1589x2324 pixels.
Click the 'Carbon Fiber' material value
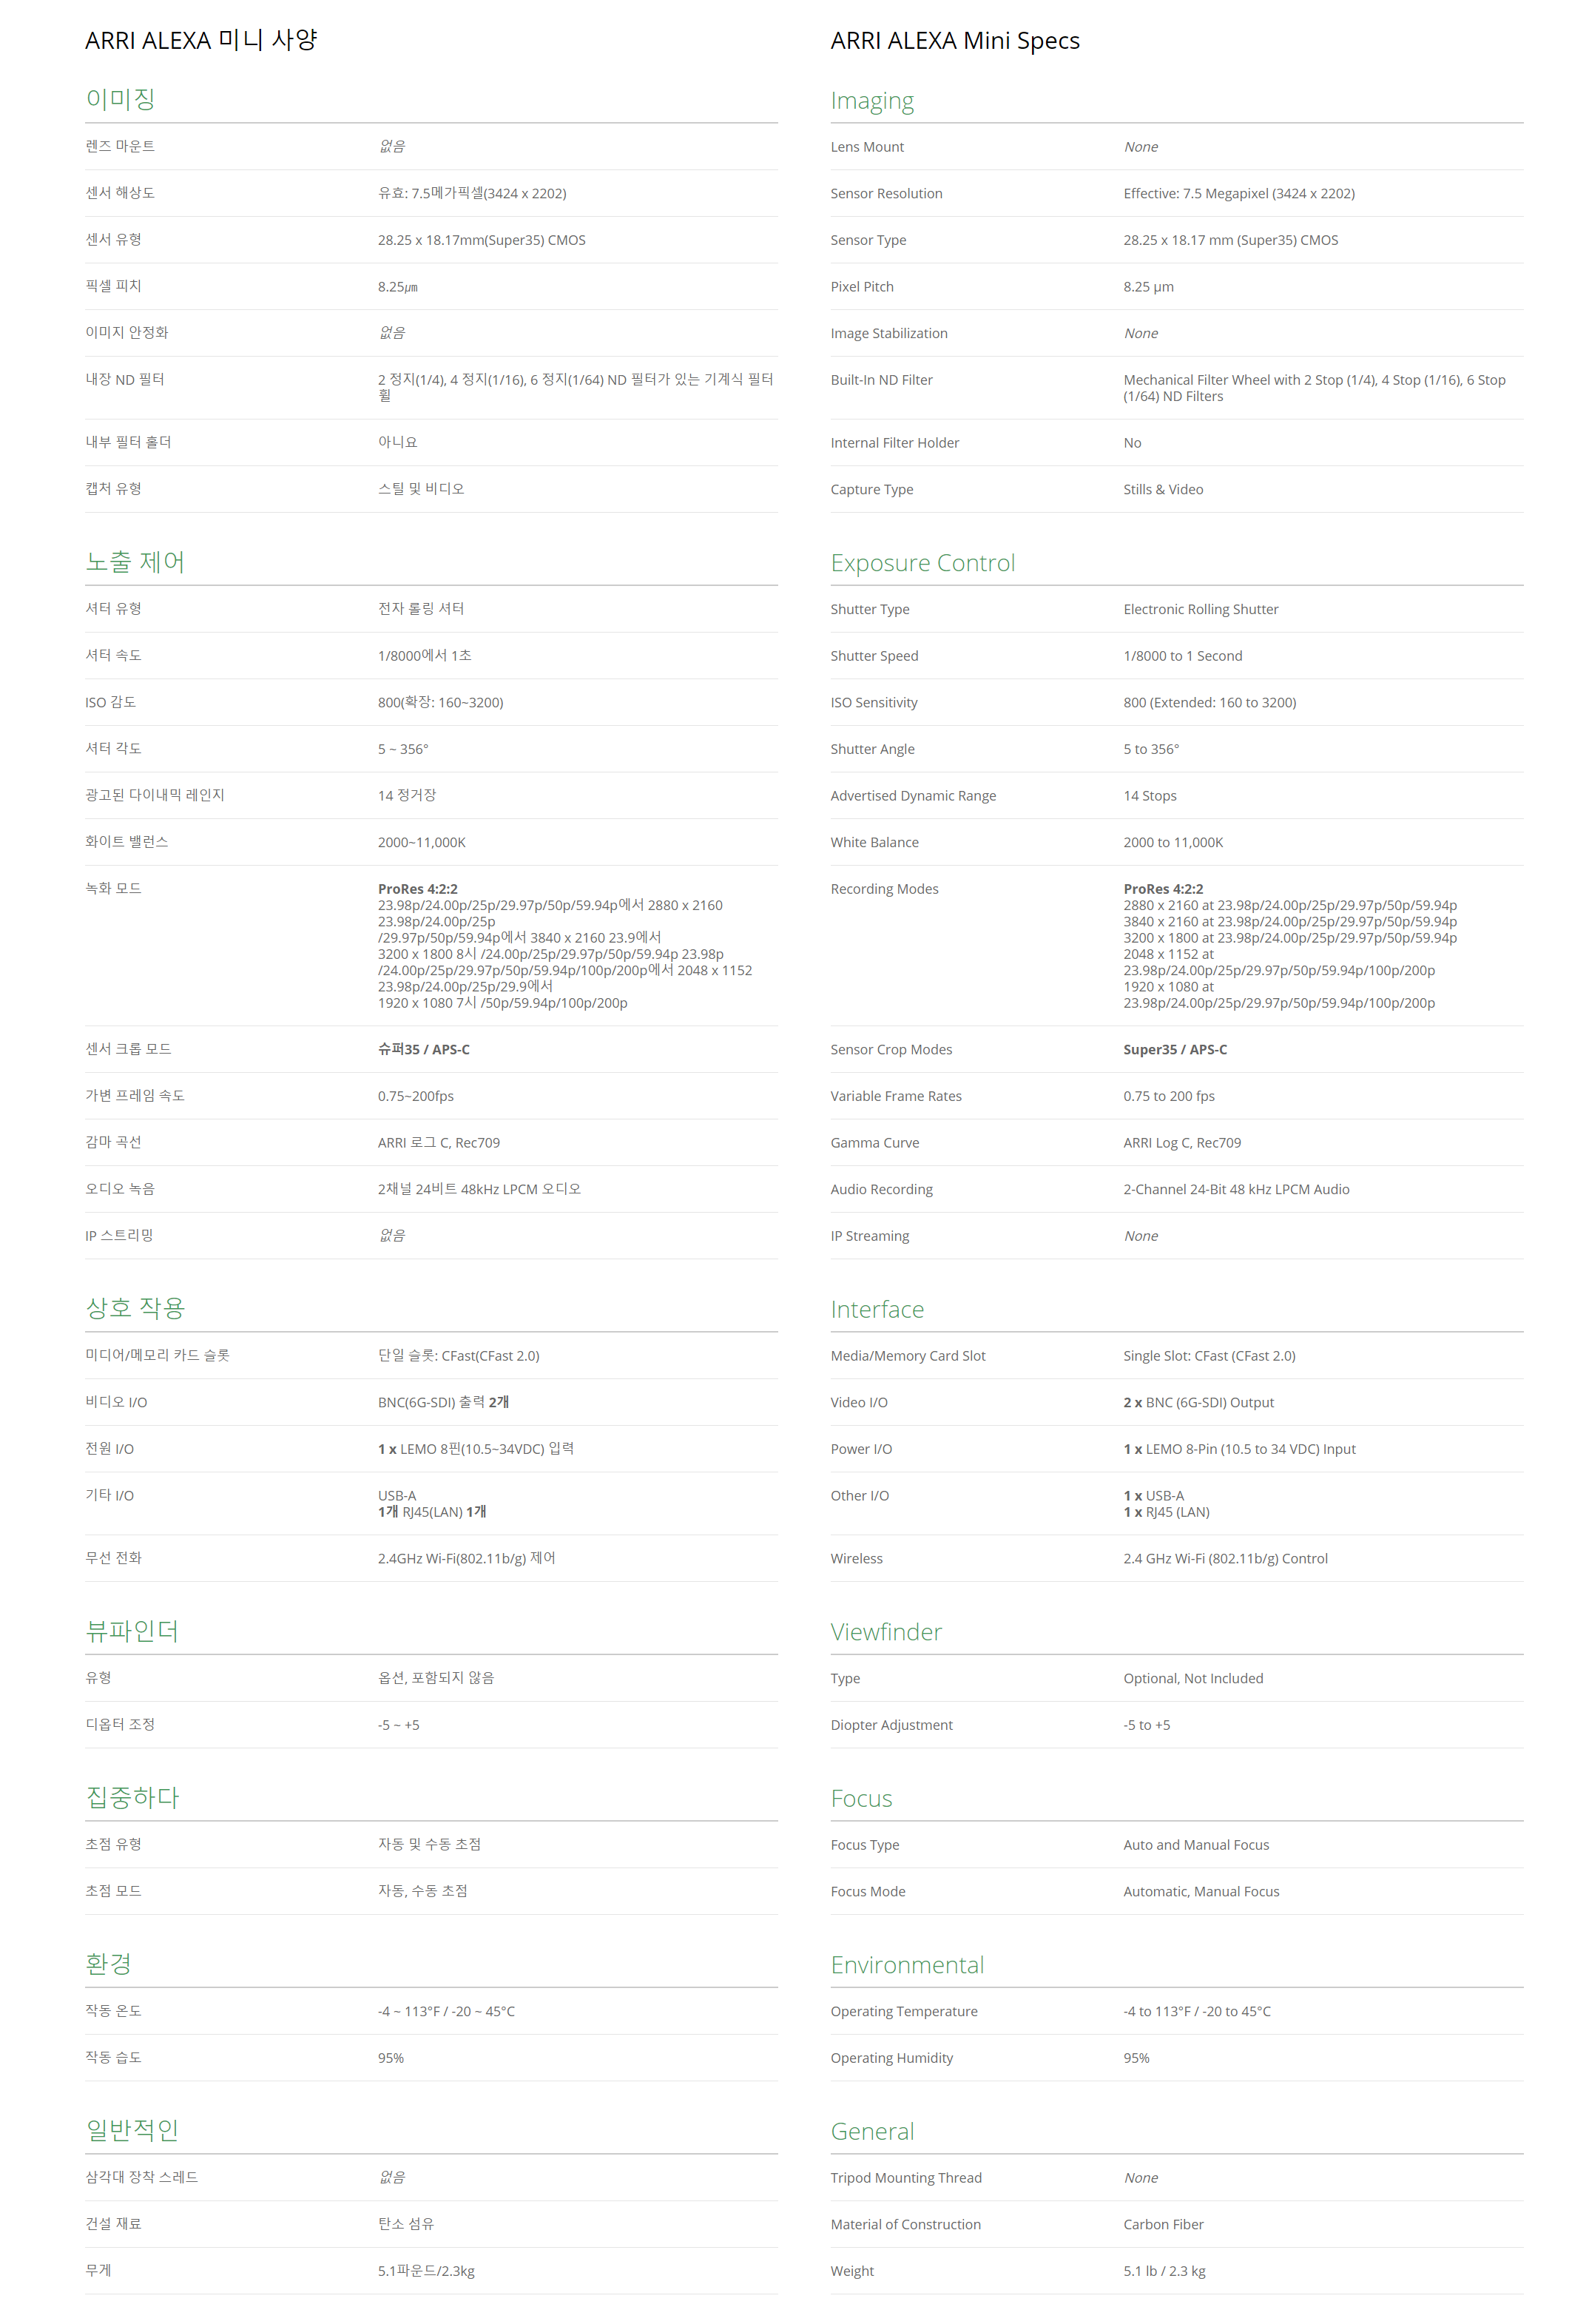pyautogui.click(x=1162, y=2225)
